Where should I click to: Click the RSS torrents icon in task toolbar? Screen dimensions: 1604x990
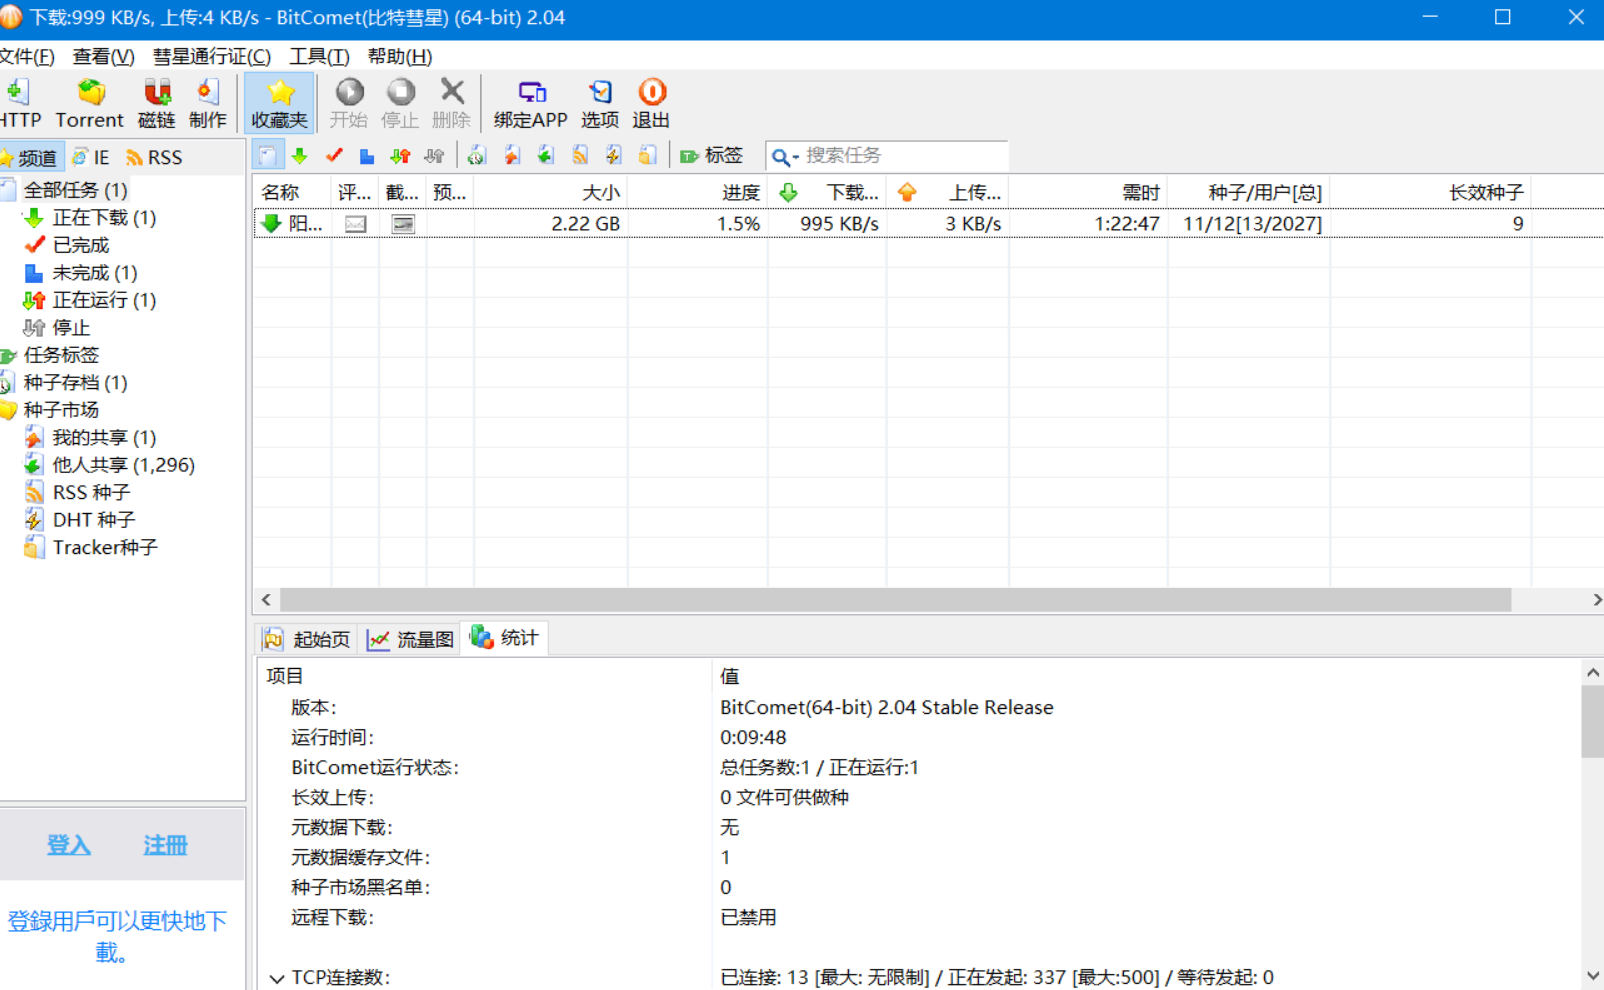click(580, 155)
